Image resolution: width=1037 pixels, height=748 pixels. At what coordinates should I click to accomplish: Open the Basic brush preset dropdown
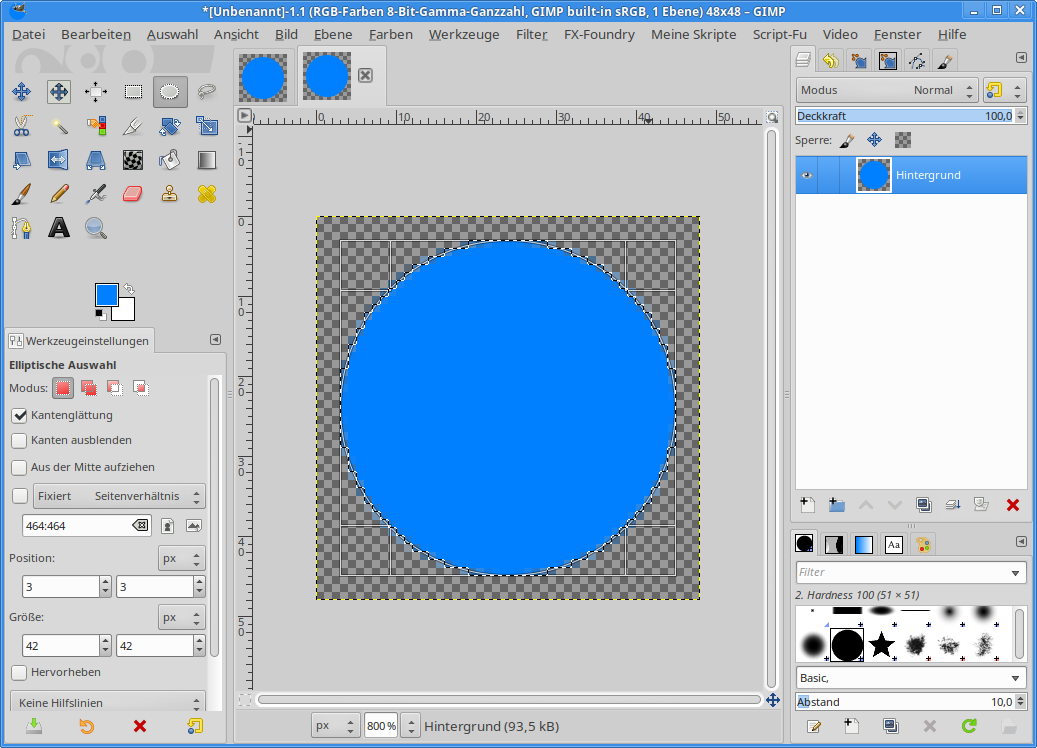point(911,677)
